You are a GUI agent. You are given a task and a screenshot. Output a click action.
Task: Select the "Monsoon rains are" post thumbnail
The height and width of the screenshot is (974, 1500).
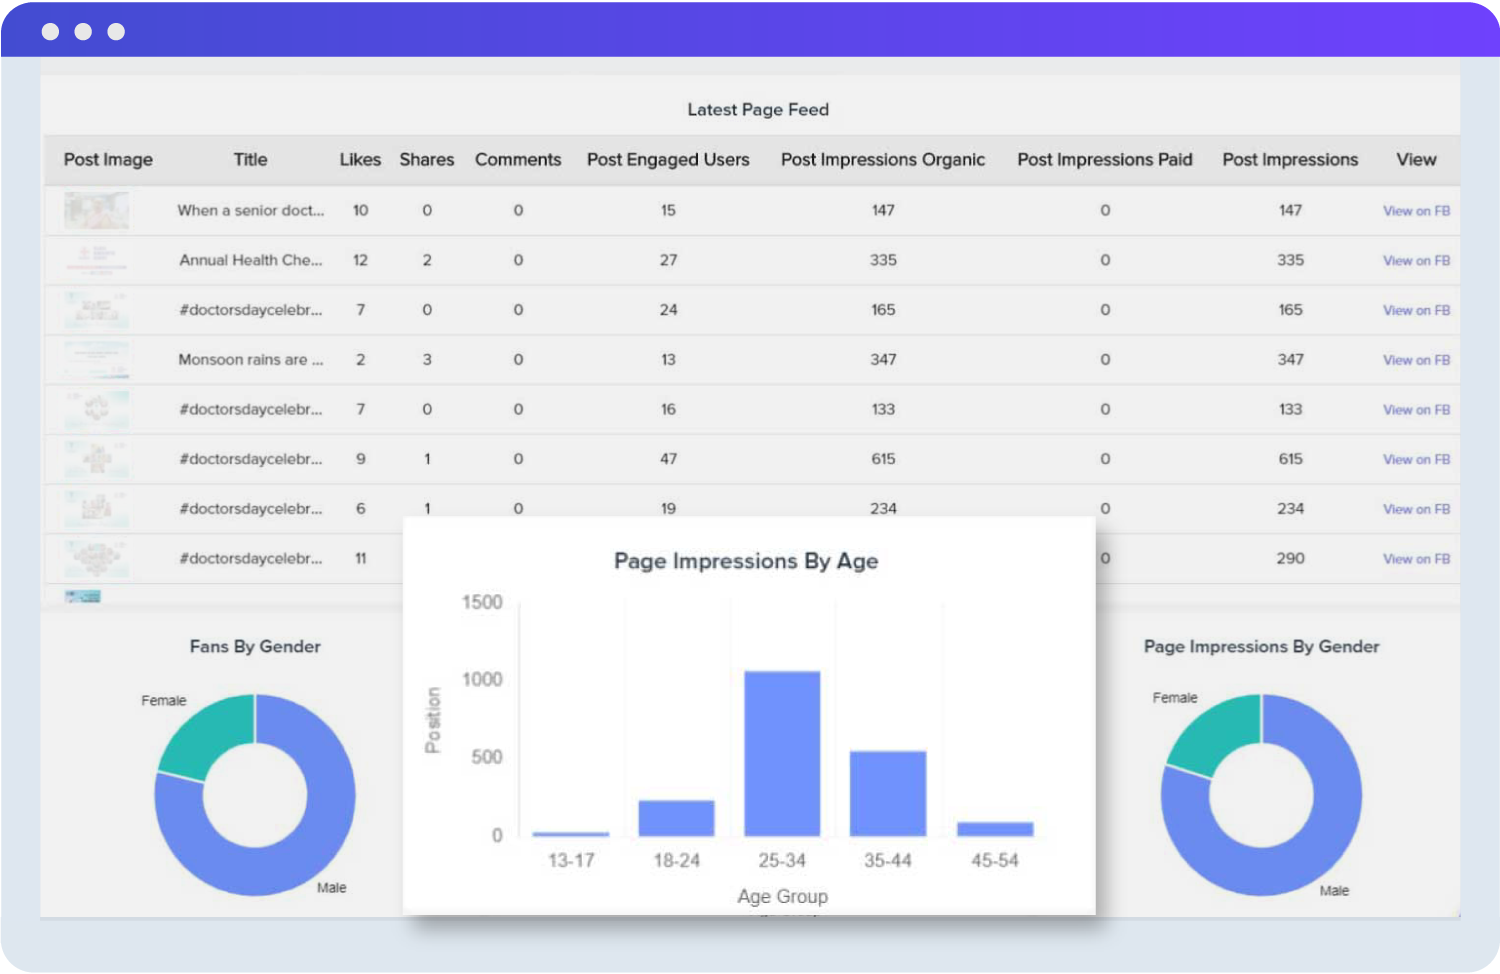click(x=95, y=359)
